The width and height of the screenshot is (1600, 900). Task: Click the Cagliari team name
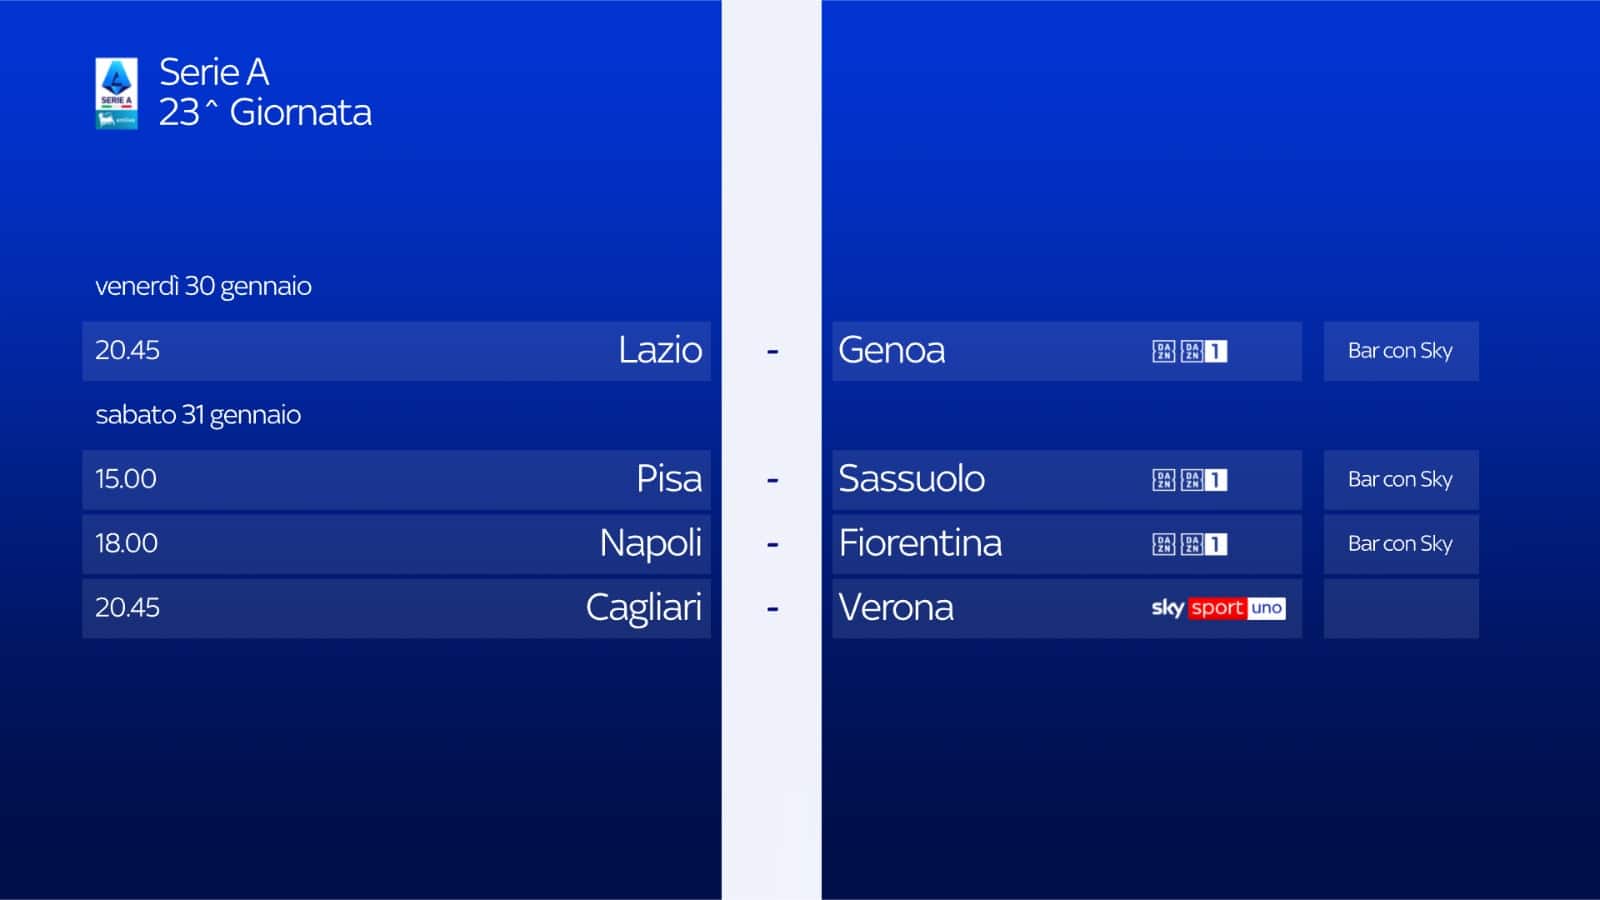[x=643, y=608]
